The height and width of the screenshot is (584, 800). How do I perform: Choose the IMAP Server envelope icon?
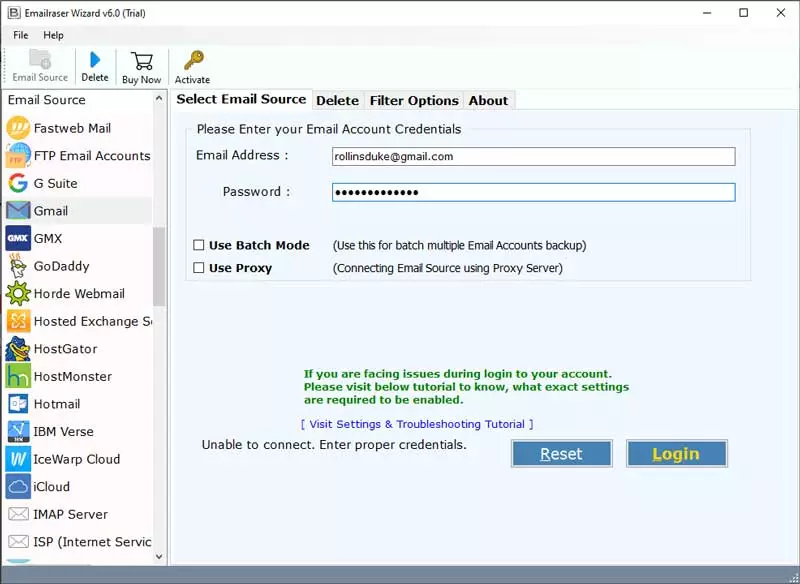pos(18,514)
